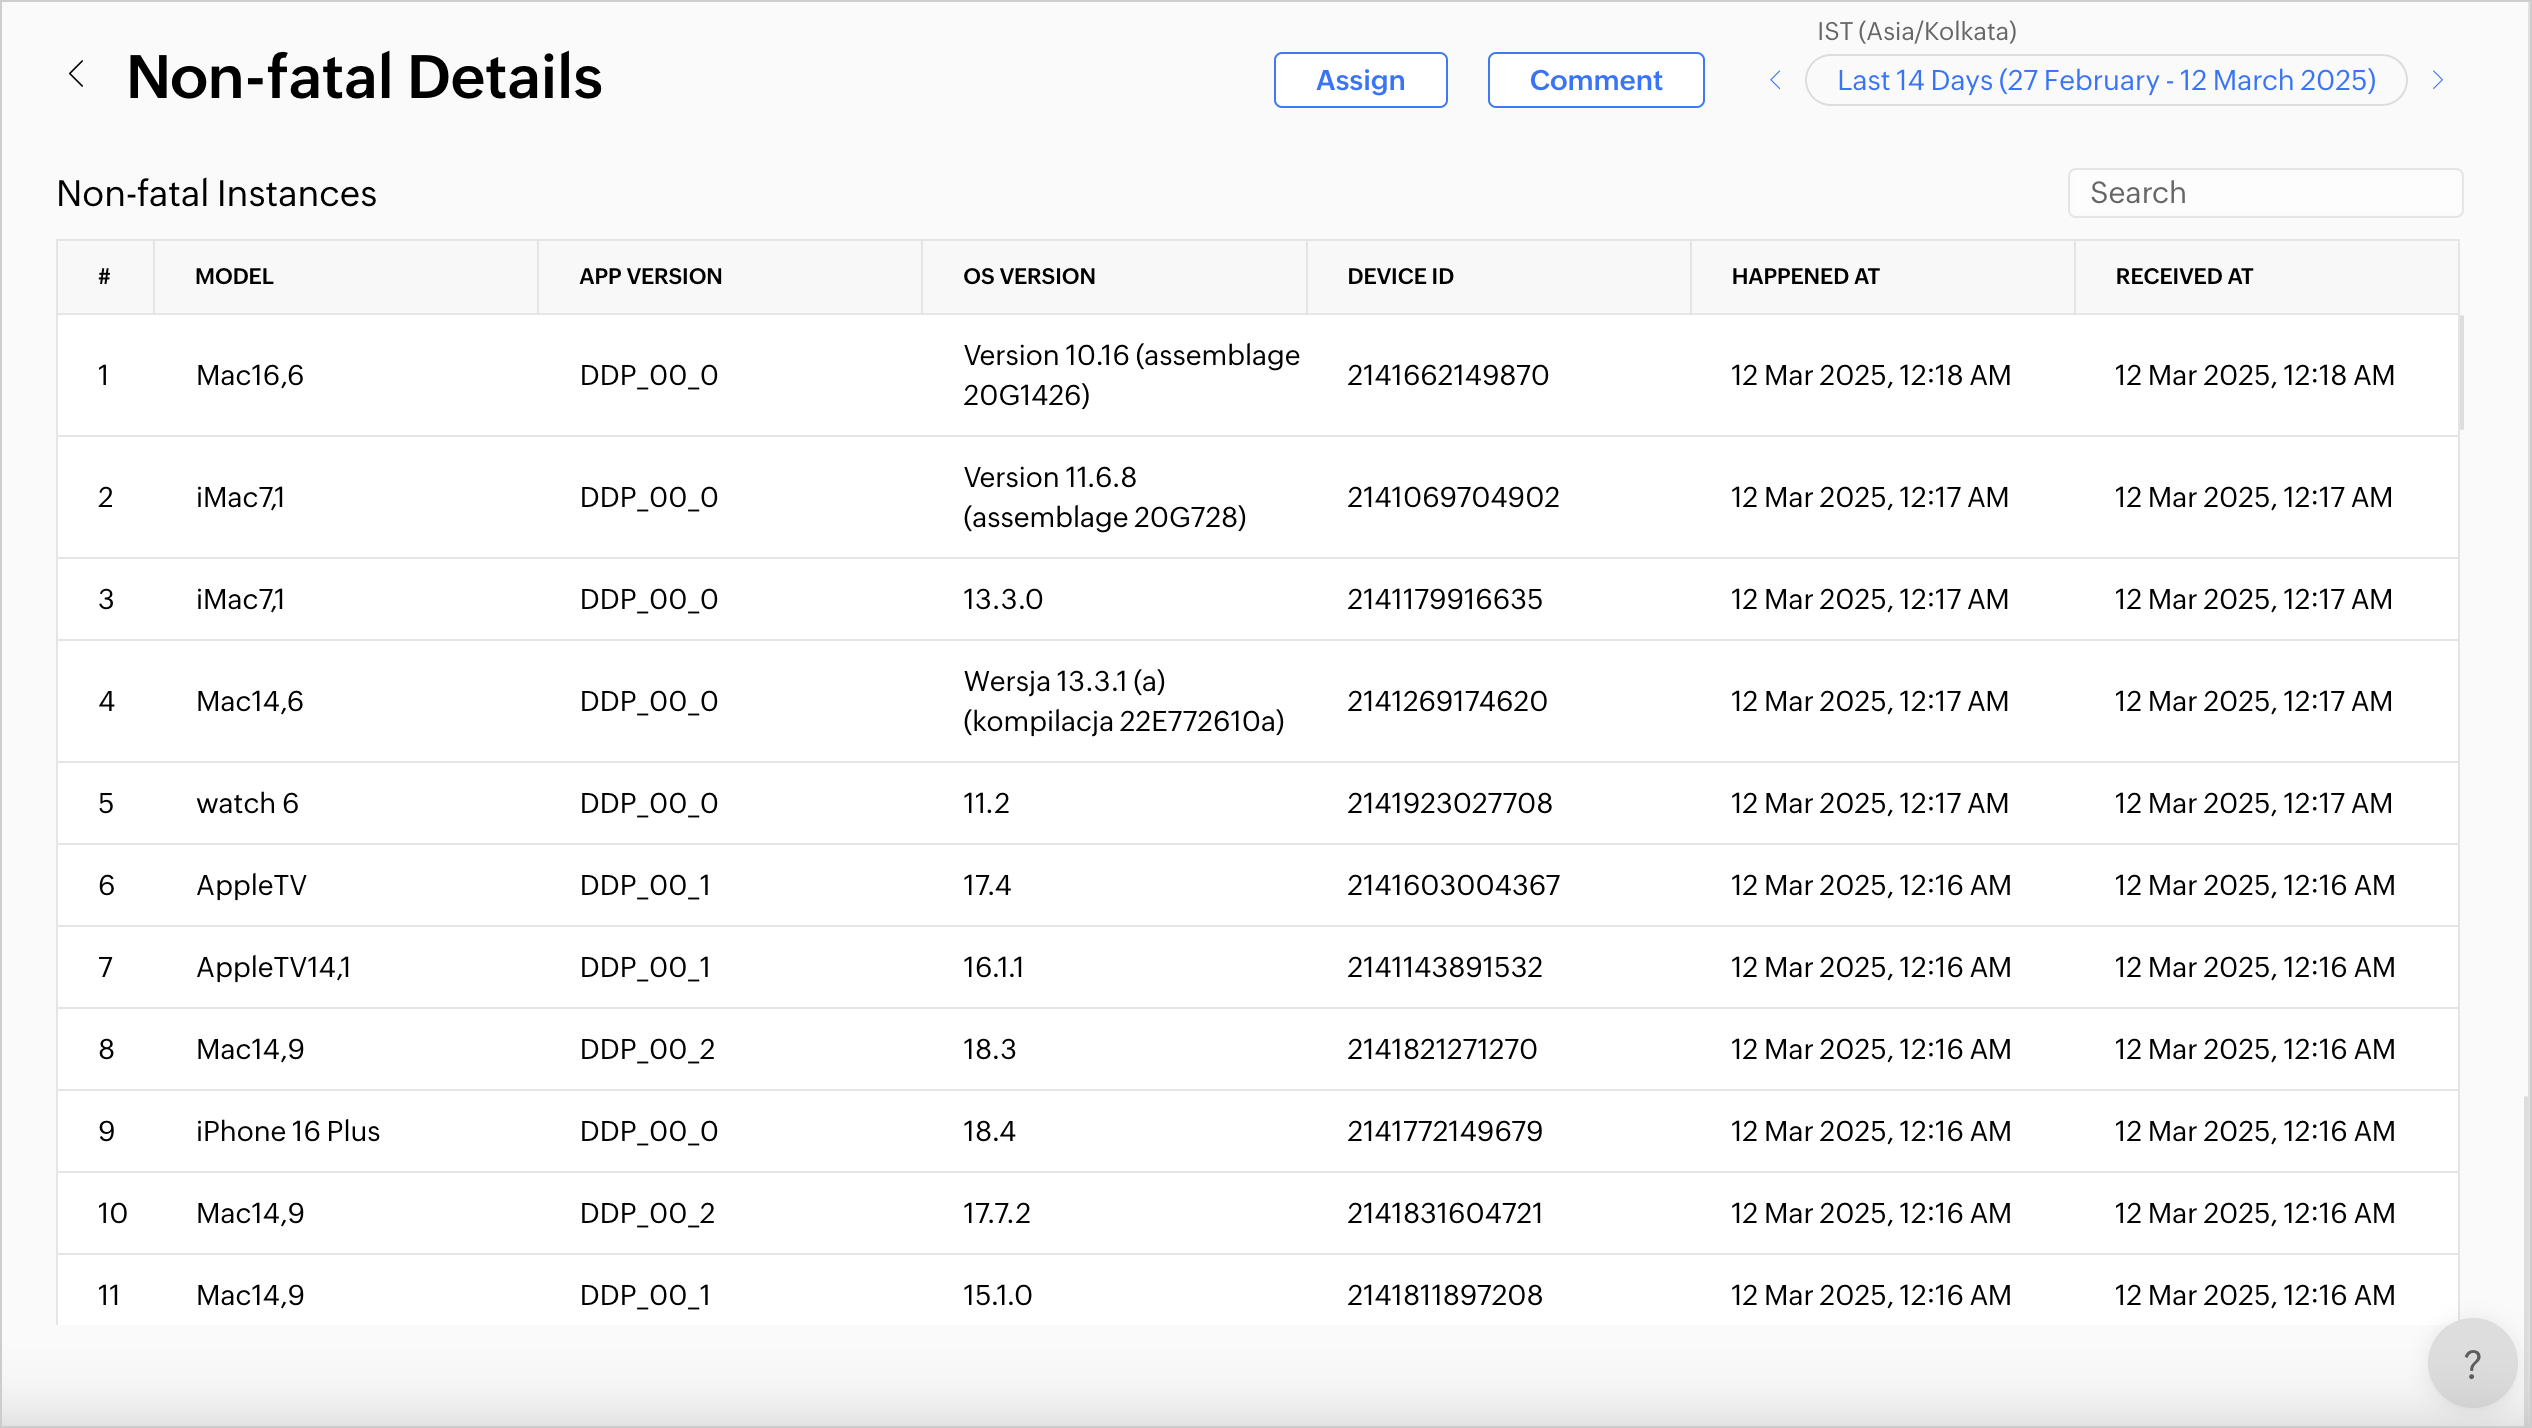Click the Comment button
The width and height of the screenshot is (2532, 1428).
(x=1595, y=80)
